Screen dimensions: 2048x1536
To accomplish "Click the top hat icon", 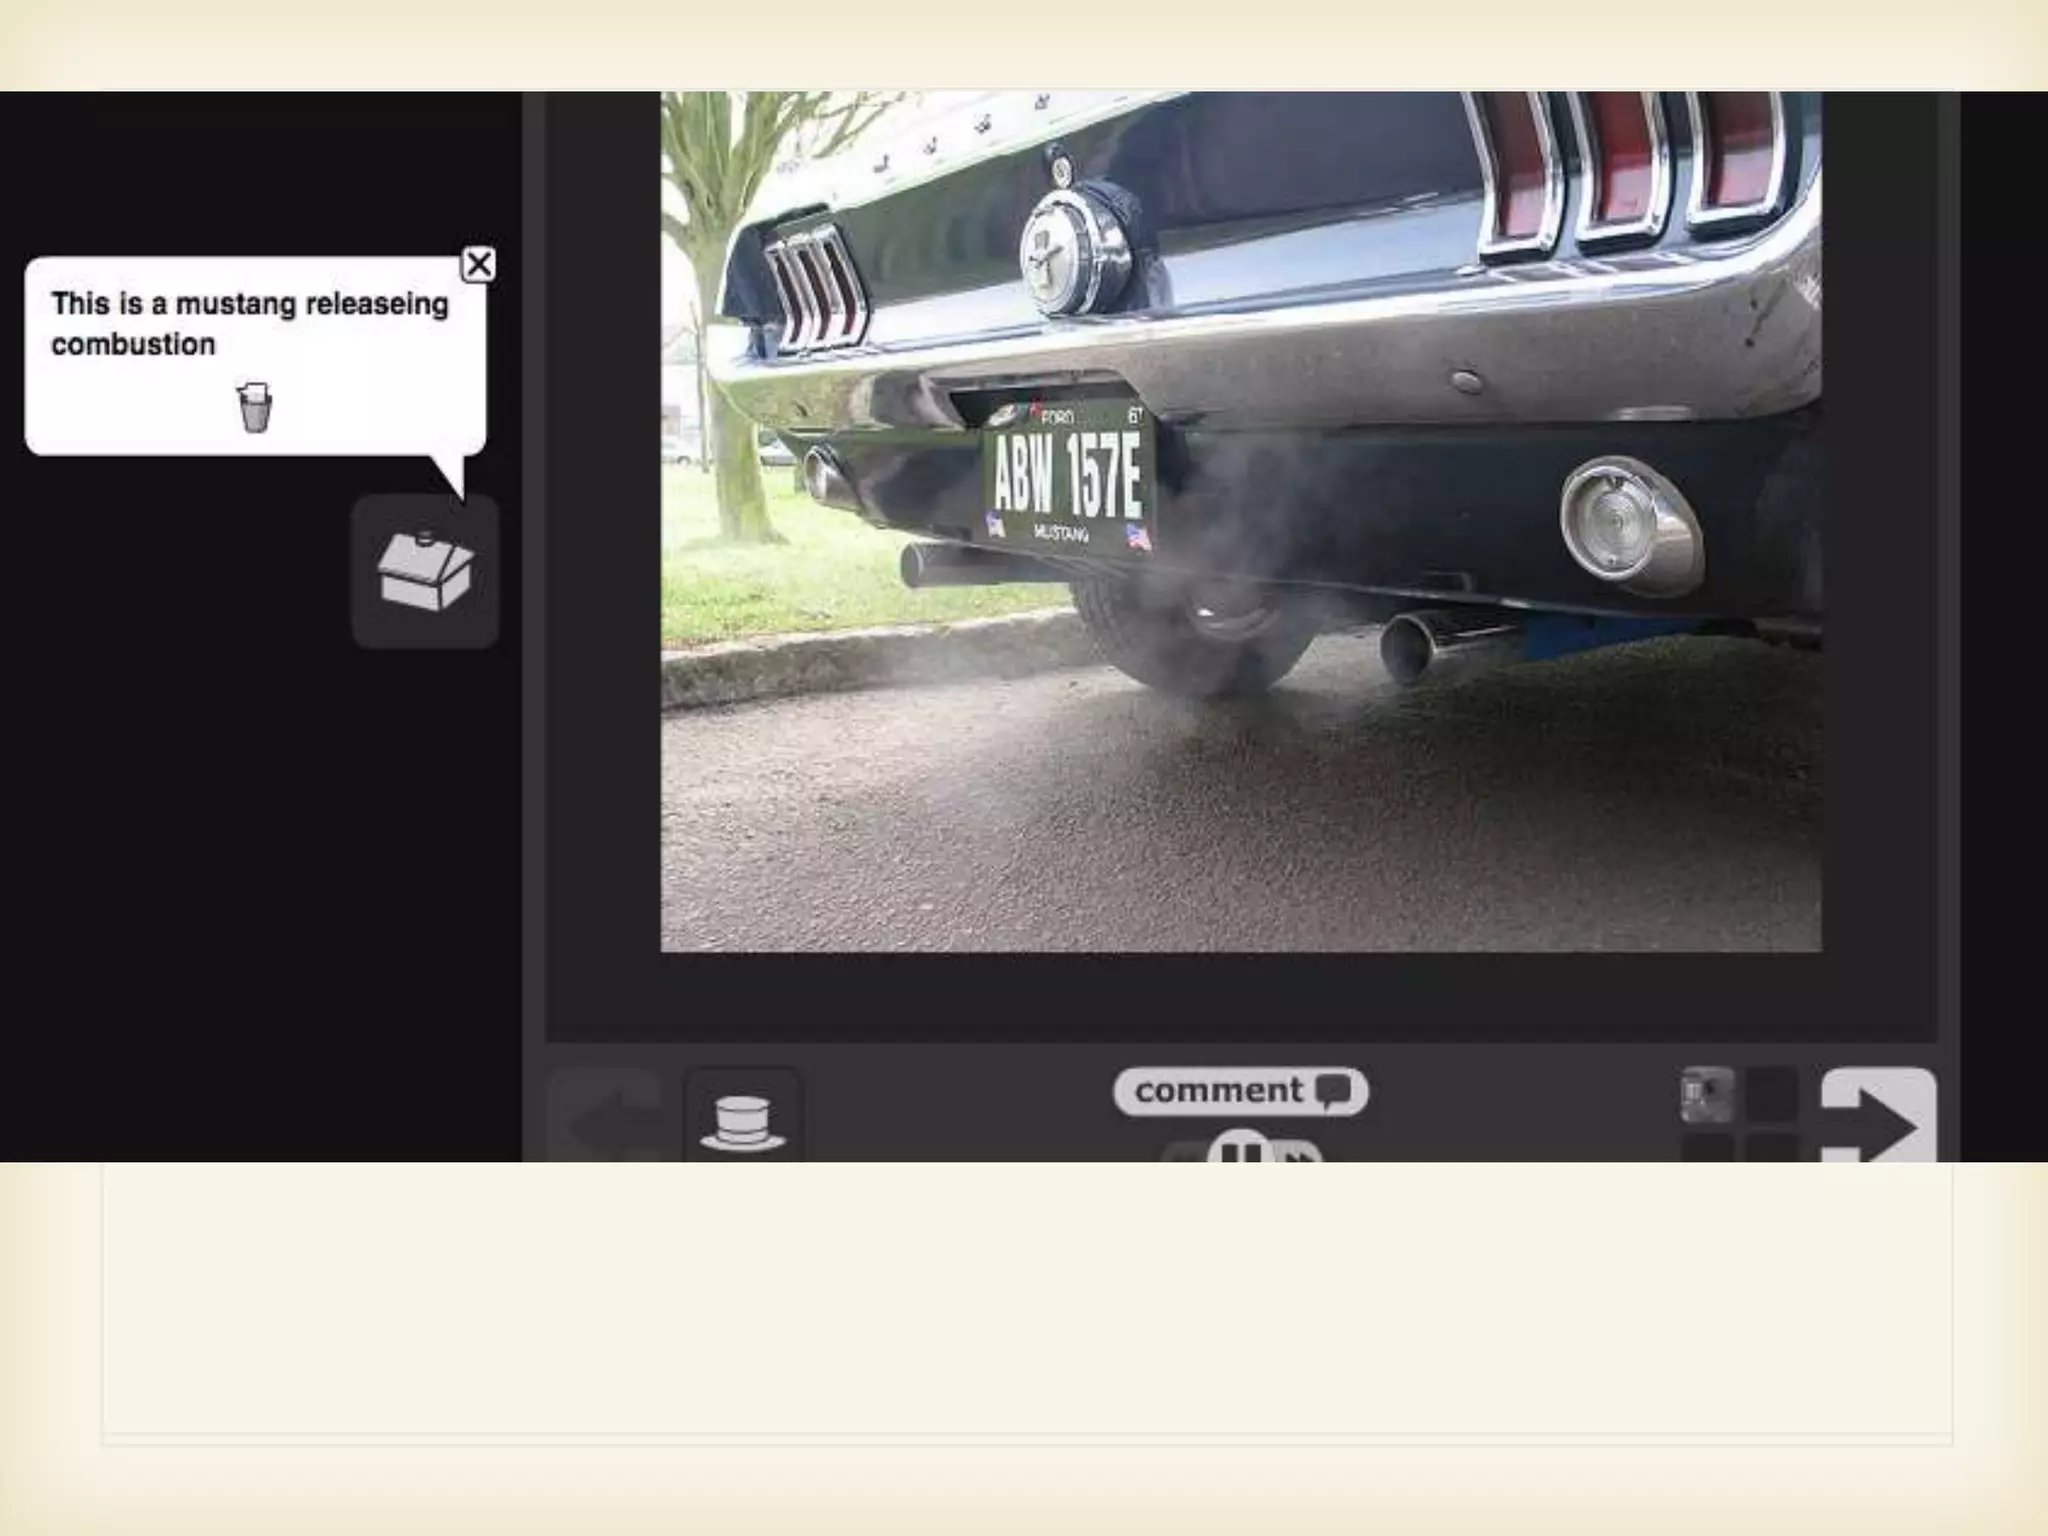I will pos(743,1122).
